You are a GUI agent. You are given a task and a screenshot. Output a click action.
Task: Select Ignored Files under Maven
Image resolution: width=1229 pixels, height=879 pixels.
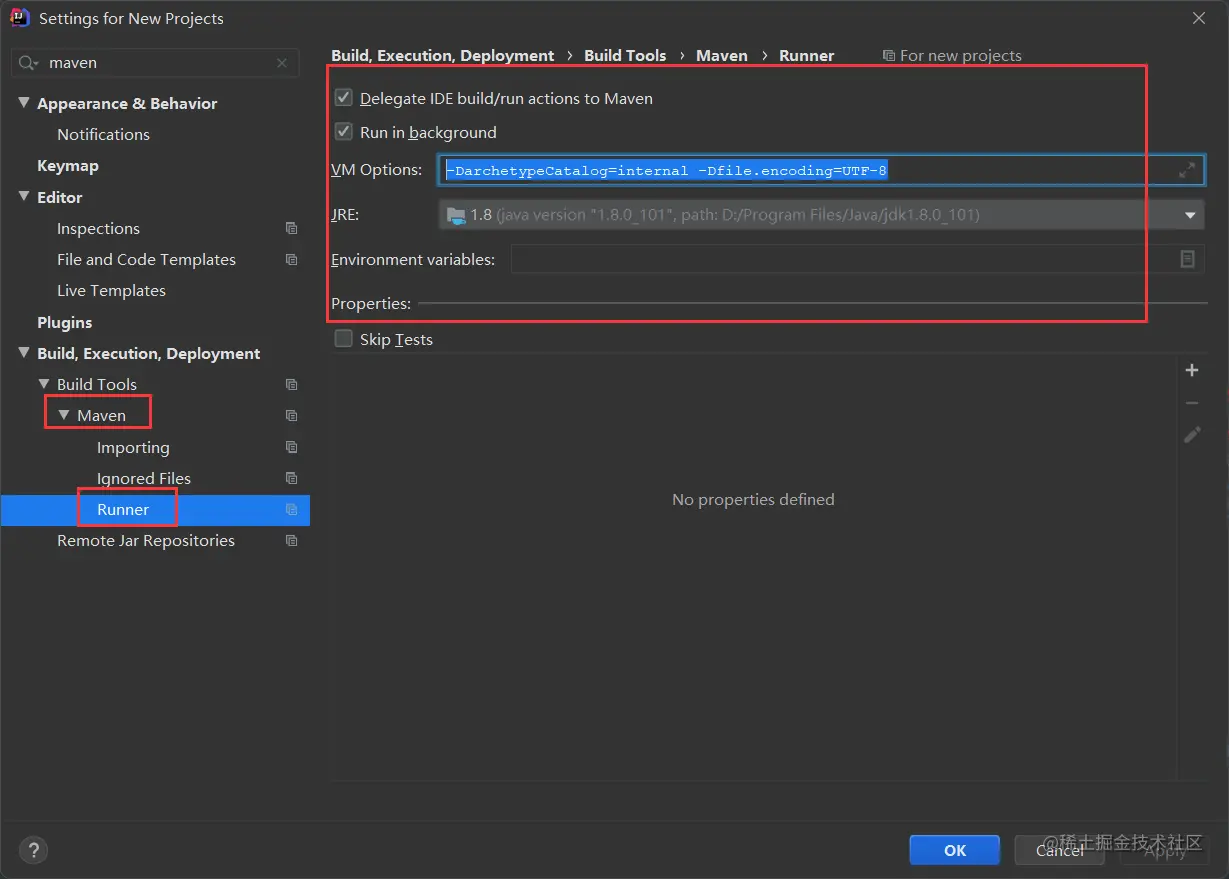[144, 479]
